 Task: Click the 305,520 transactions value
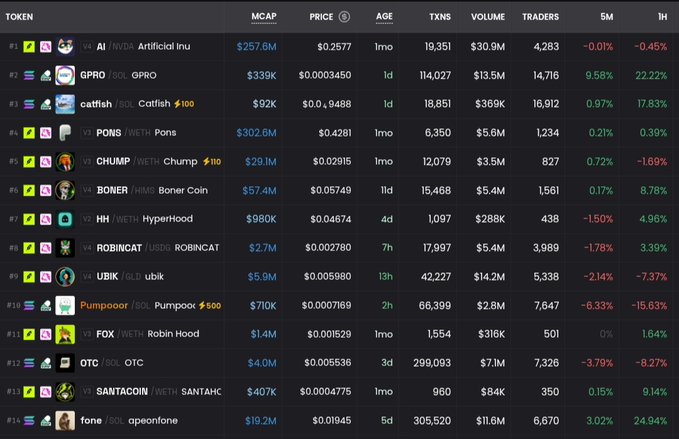point(432,420)
